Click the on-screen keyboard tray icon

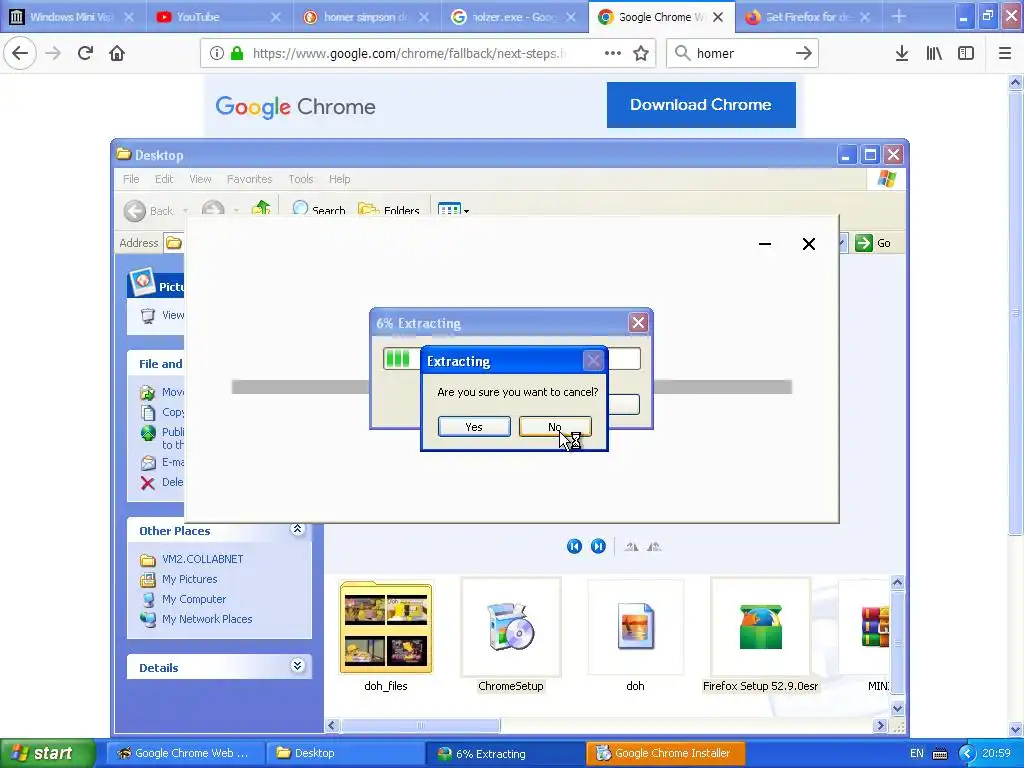tap(940, 754)
